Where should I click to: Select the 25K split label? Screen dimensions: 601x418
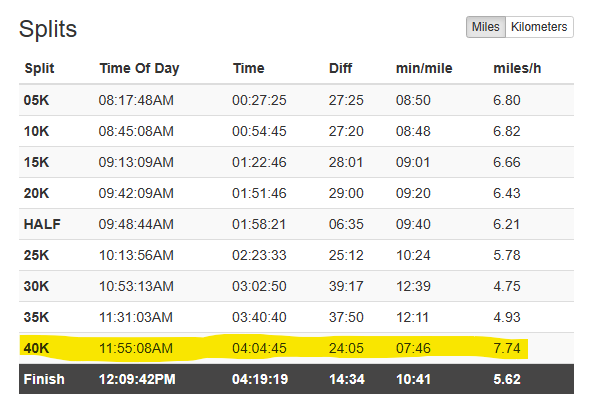(36, 255)
